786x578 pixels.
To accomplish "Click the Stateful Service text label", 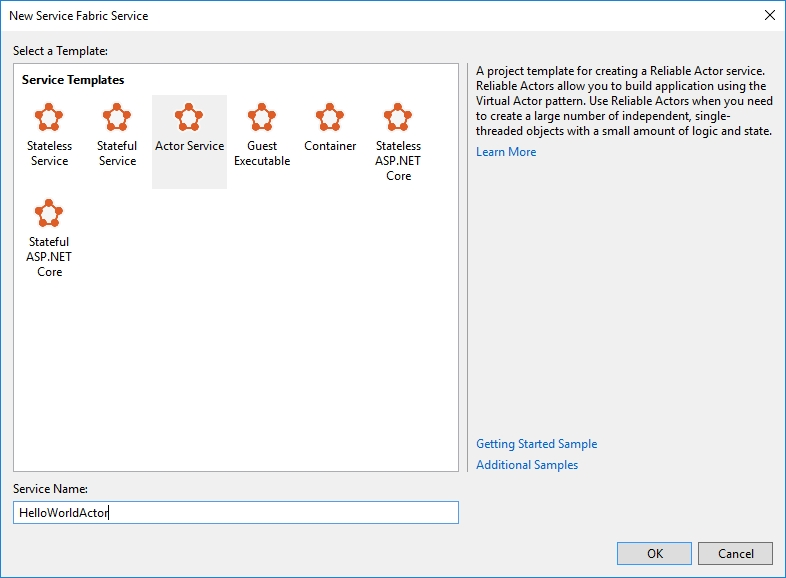I will (117, 153).
